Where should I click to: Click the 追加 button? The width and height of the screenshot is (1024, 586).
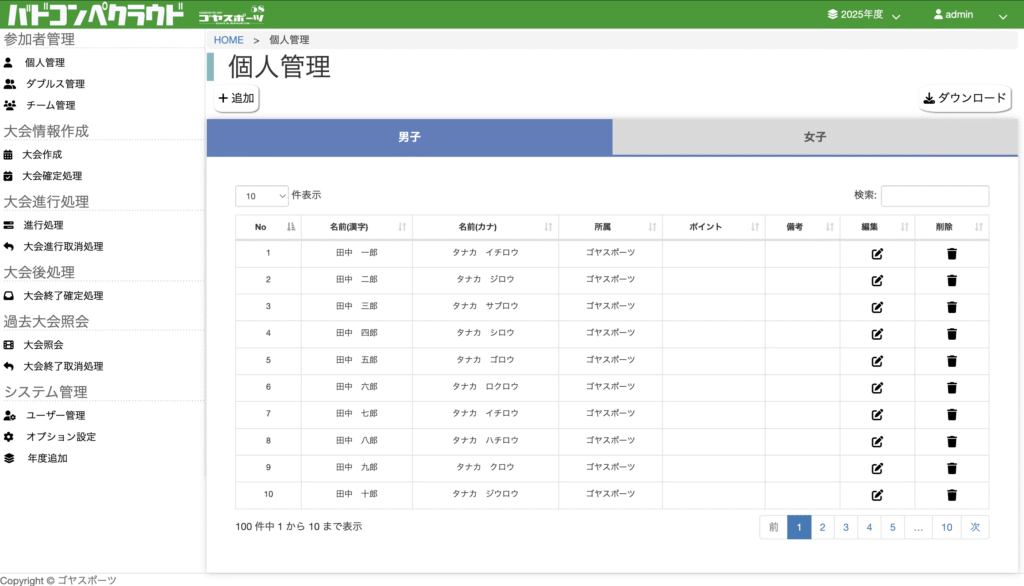pos(237,99)
